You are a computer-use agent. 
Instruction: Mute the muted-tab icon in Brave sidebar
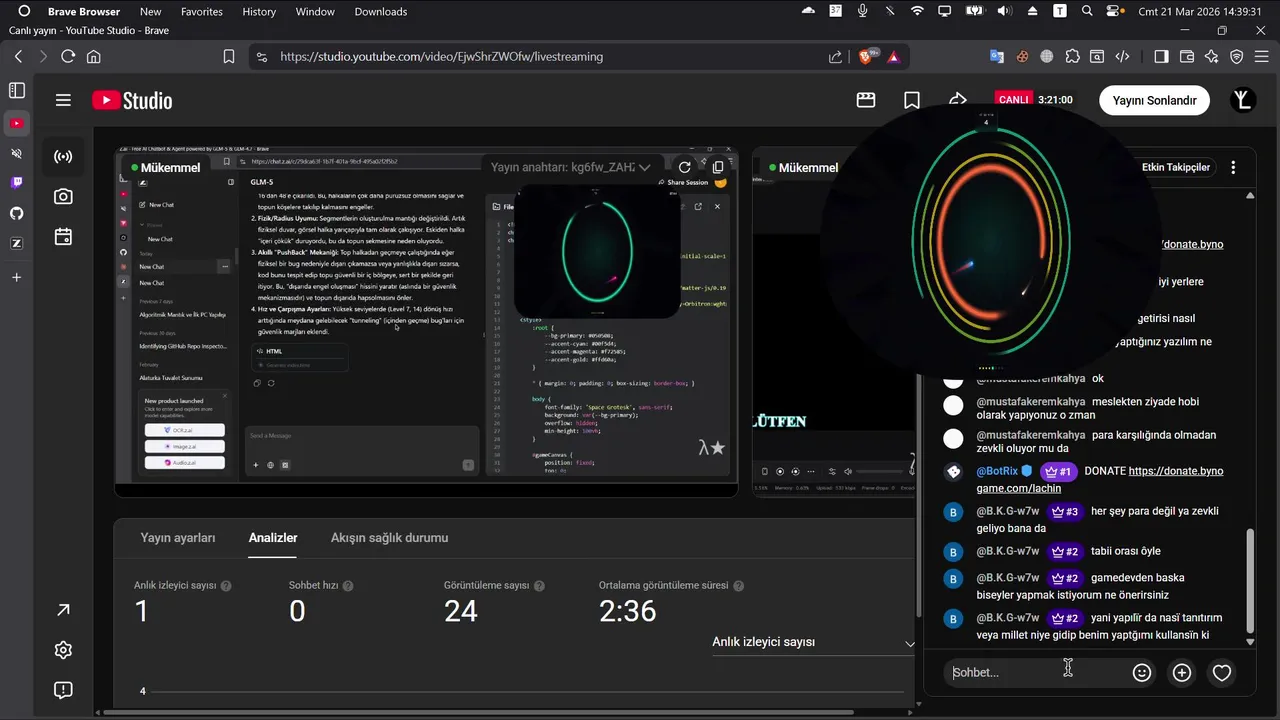pyautogui.click(x=16, y=153)
